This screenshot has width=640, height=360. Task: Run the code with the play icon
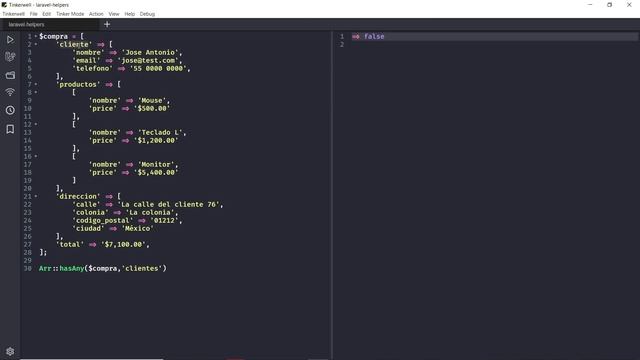coord(10,40)
